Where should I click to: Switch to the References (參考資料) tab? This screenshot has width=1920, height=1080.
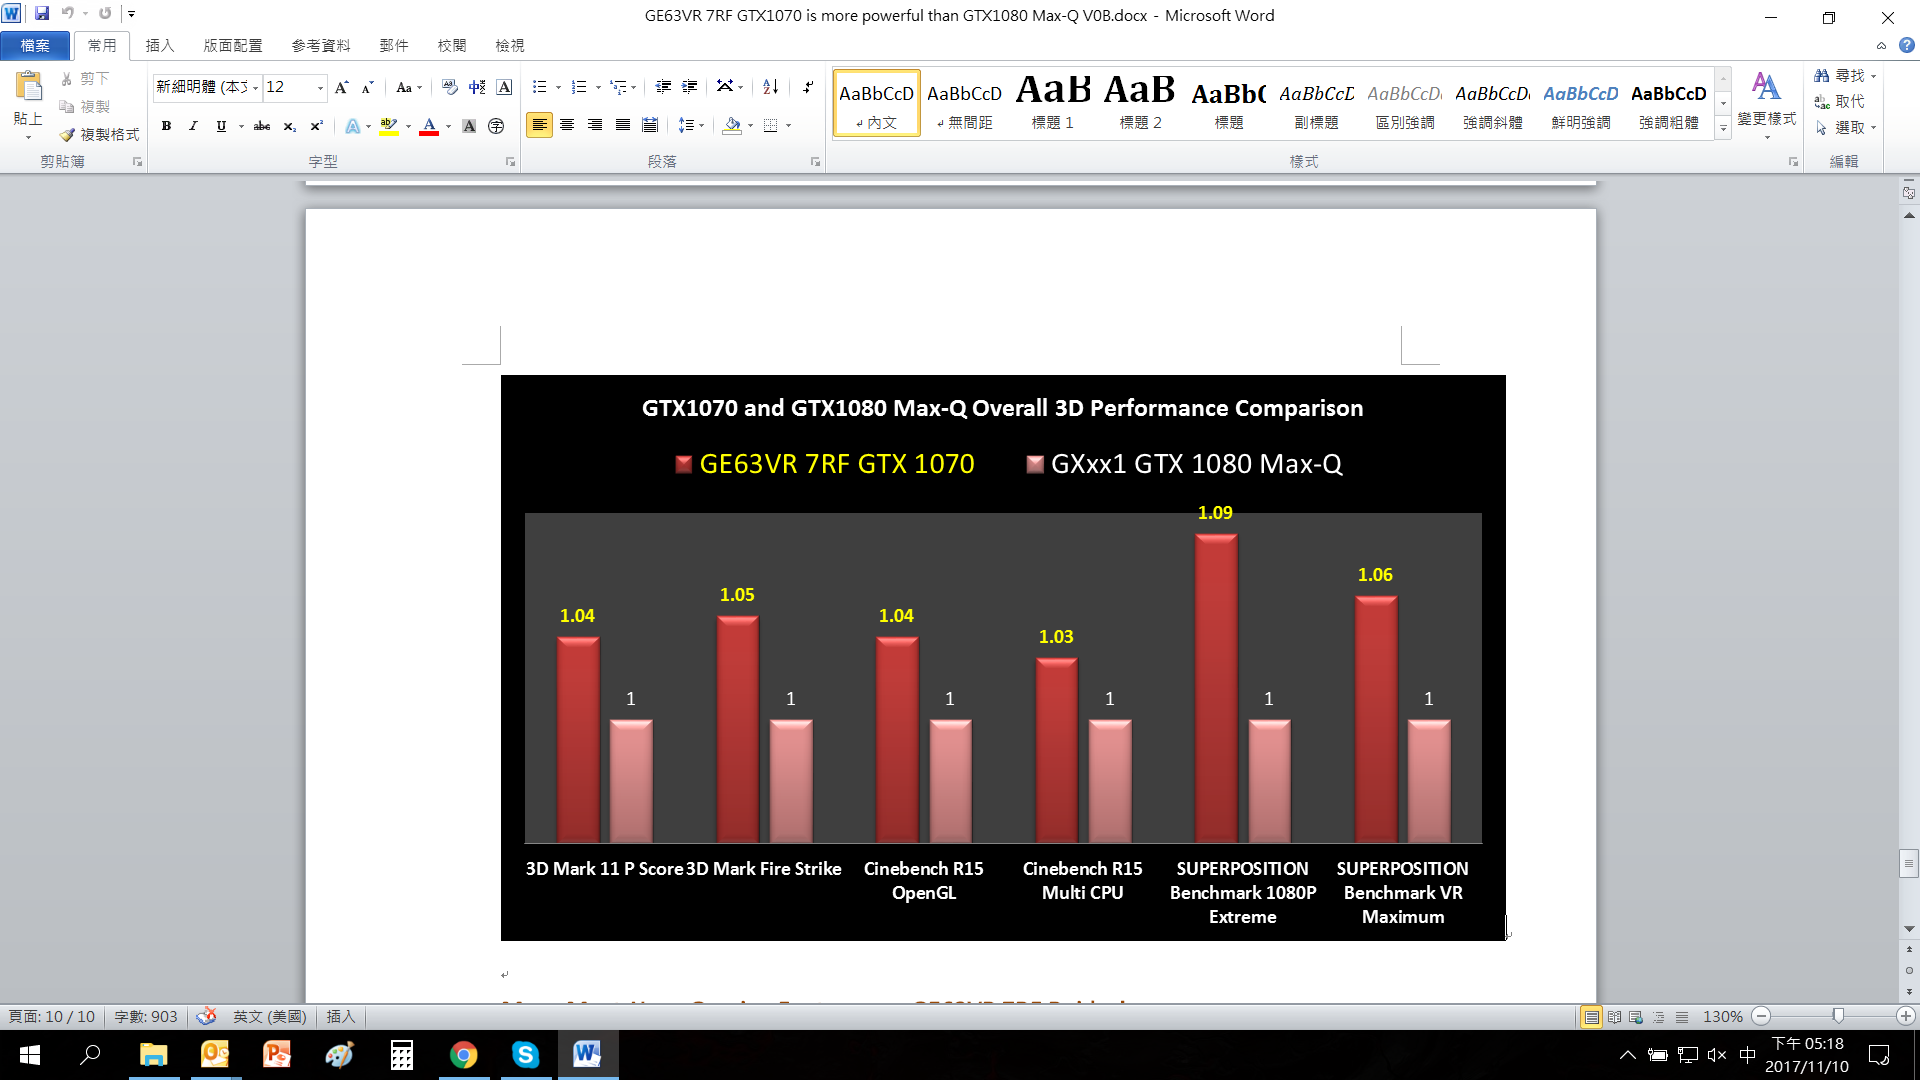coord(320,45)
